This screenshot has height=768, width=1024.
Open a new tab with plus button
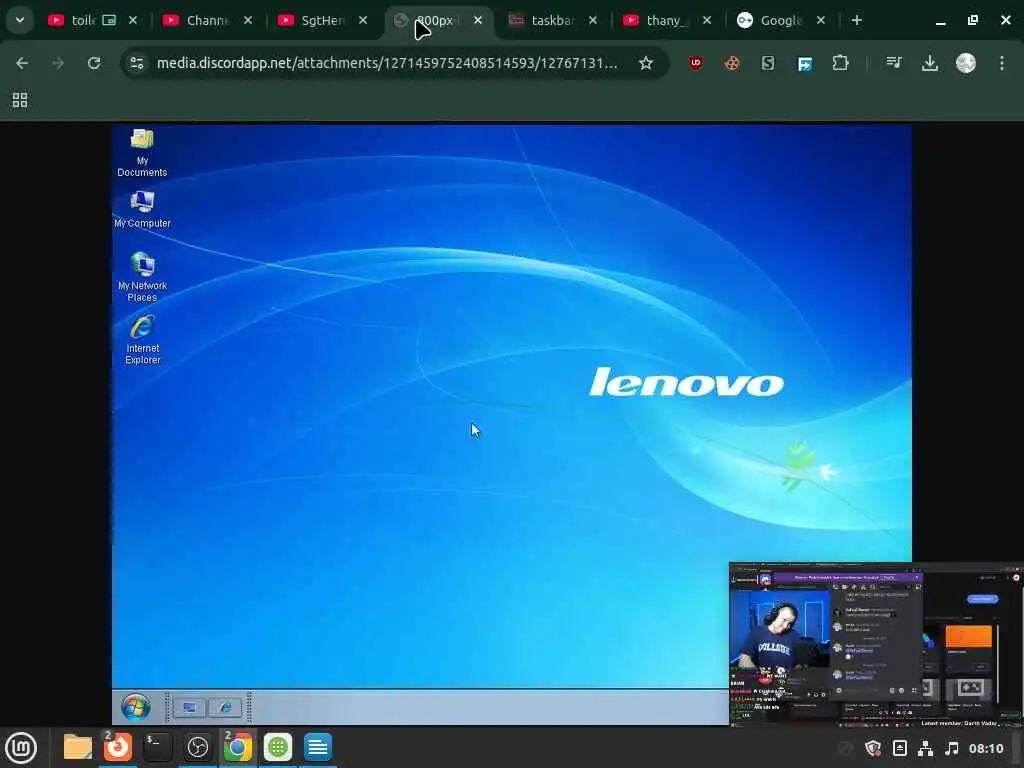[x=857, y=20]
